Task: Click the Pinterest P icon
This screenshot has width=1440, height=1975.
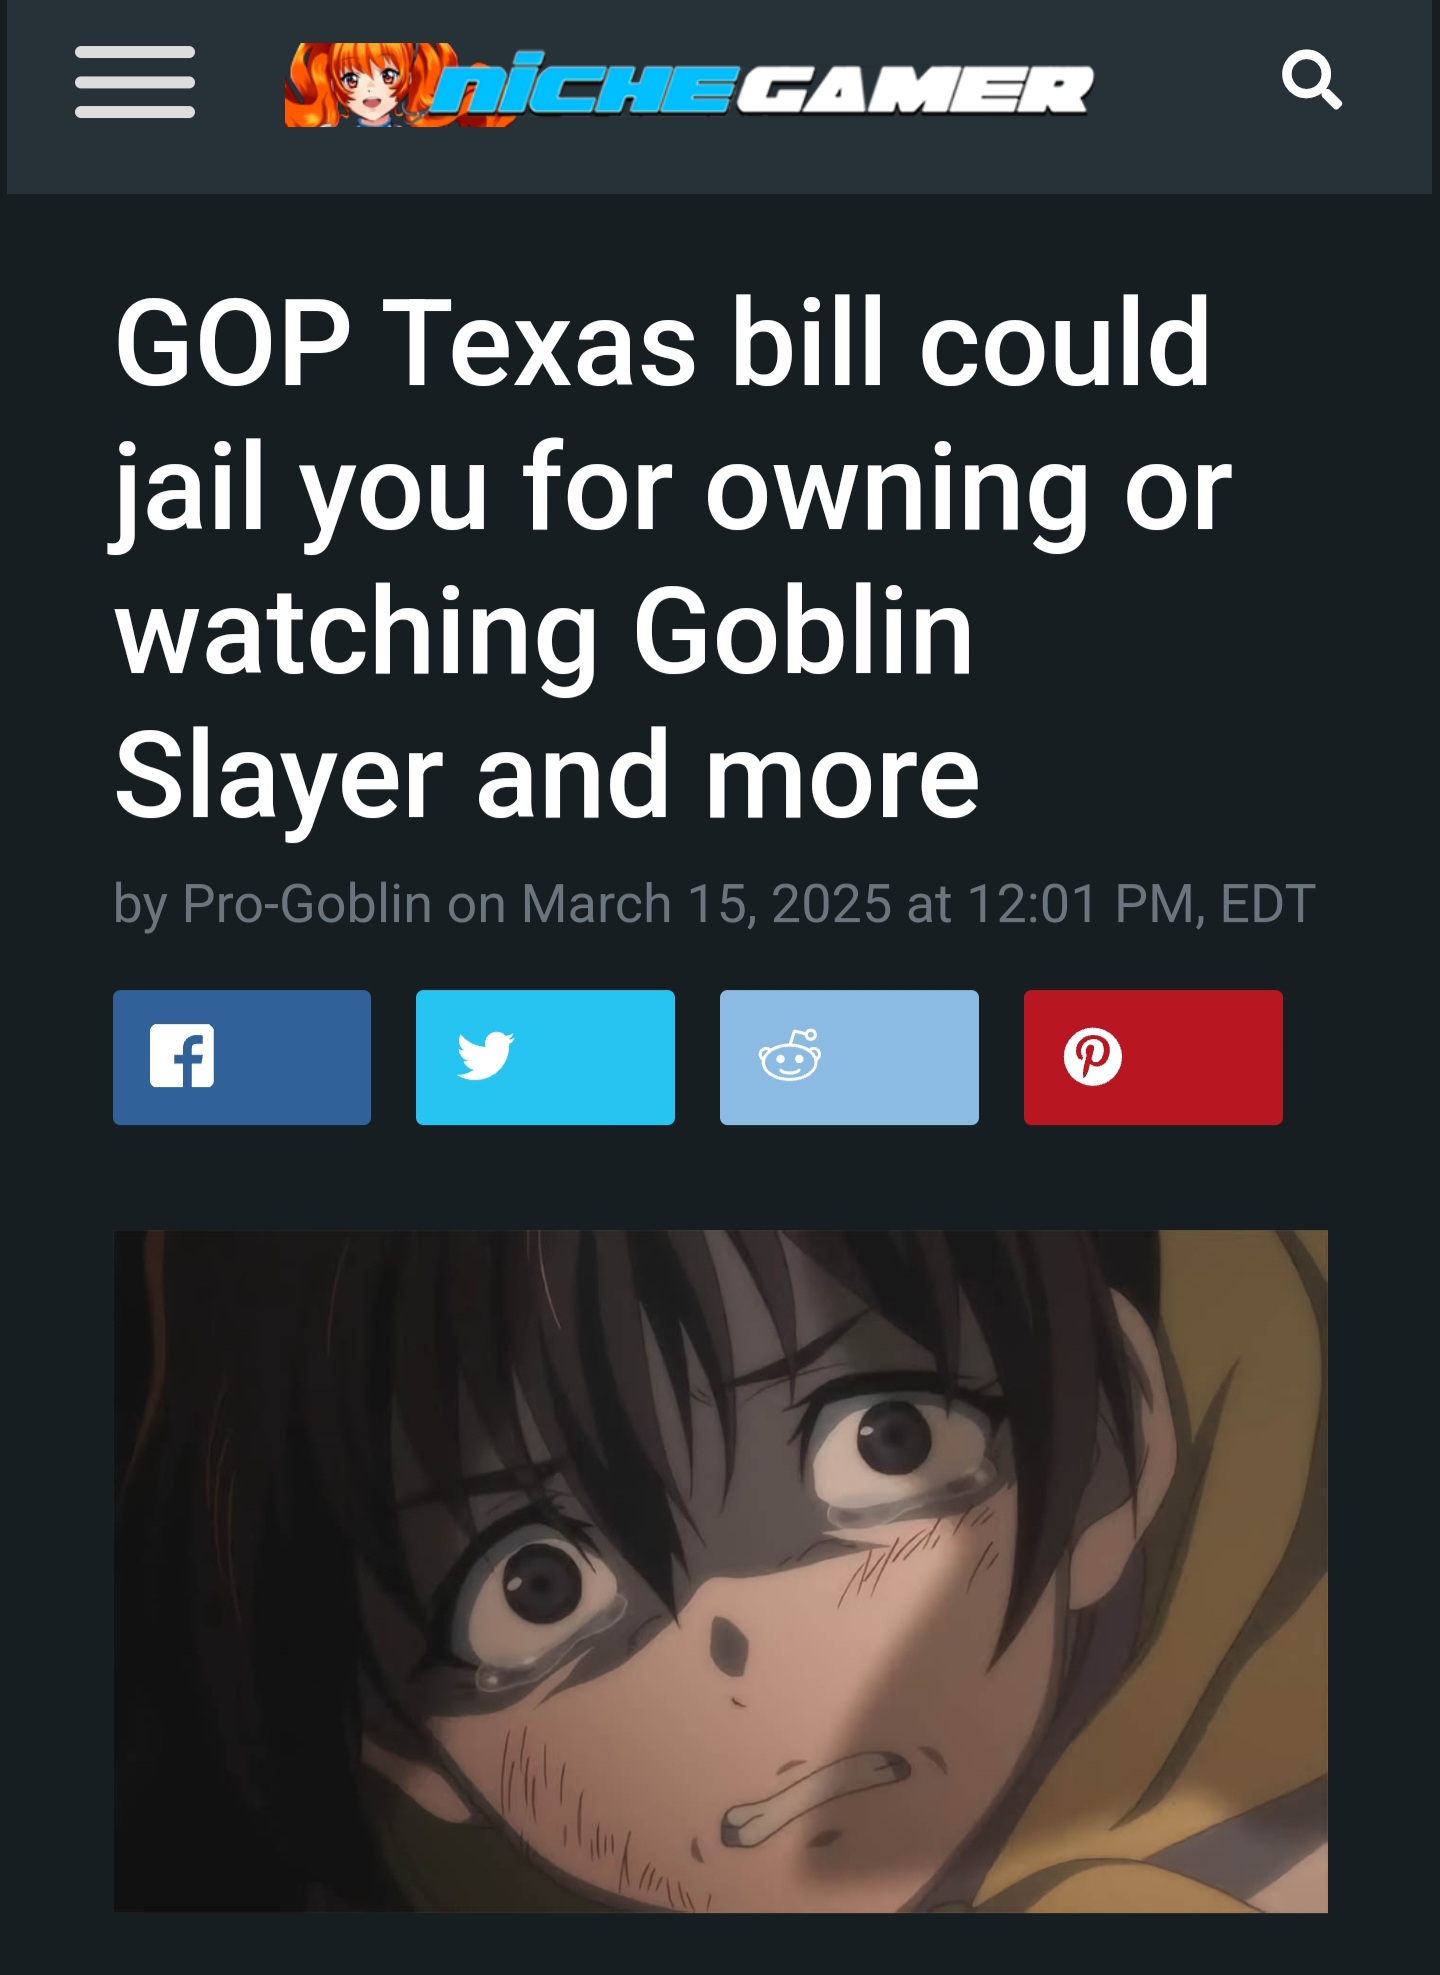Action: [1093, 1056]
